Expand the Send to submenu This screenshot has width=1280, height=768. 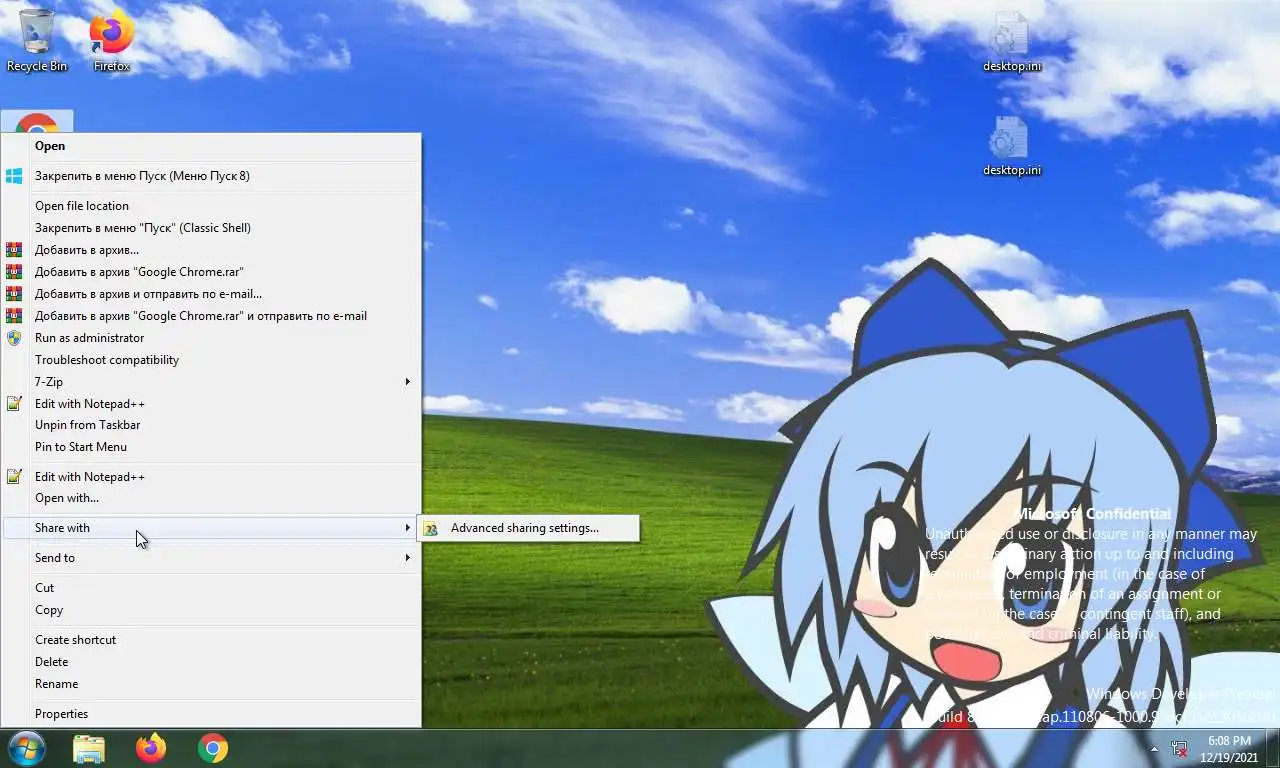[212, 558]
